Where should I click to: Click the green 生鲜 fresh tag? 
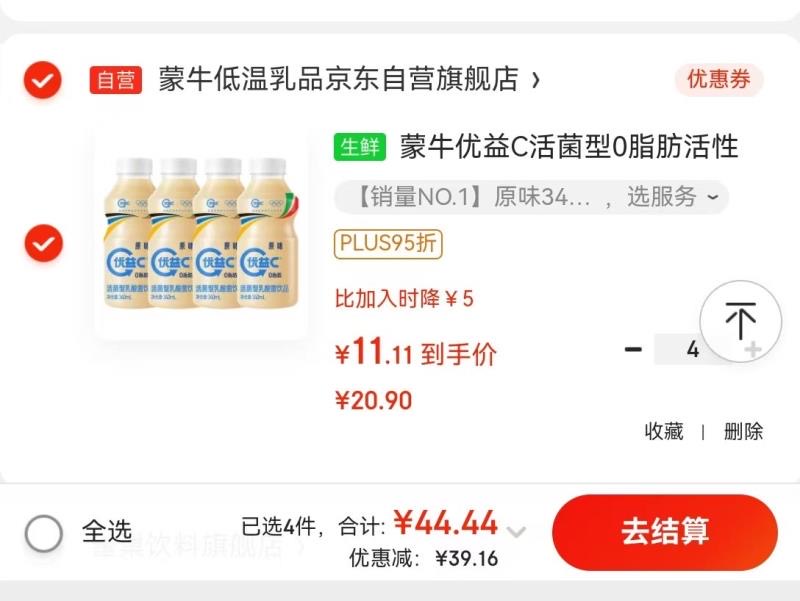(360, 147)
